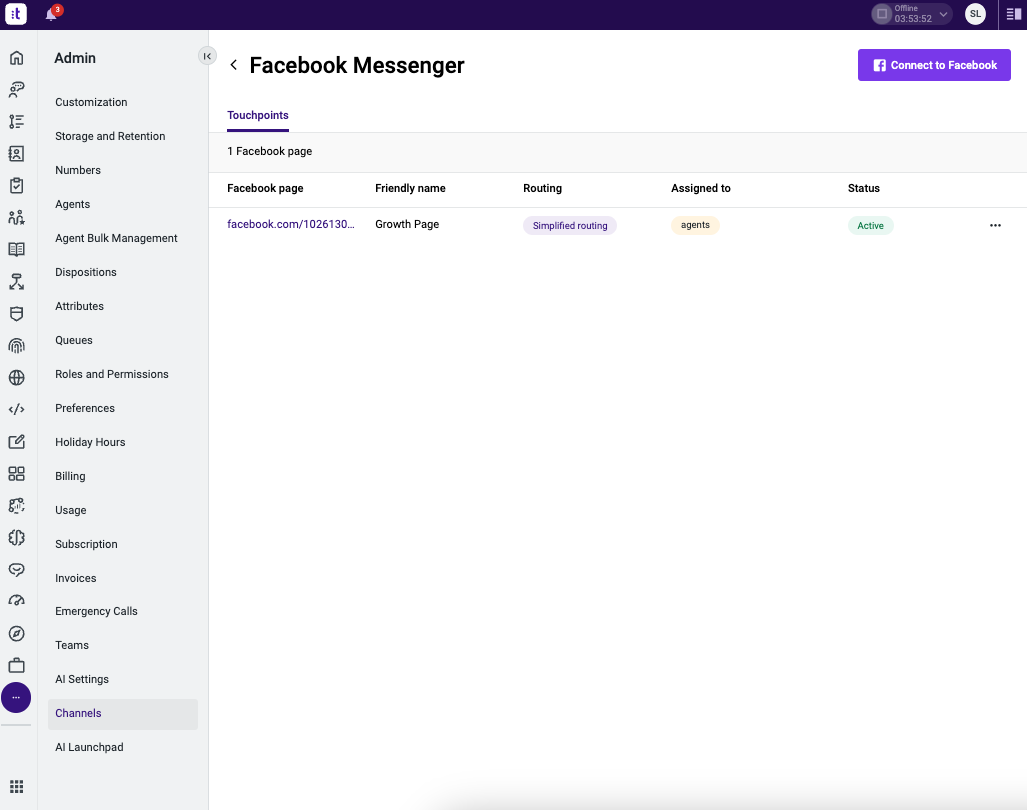Open Storage and Retention settings

click(110, 136)
